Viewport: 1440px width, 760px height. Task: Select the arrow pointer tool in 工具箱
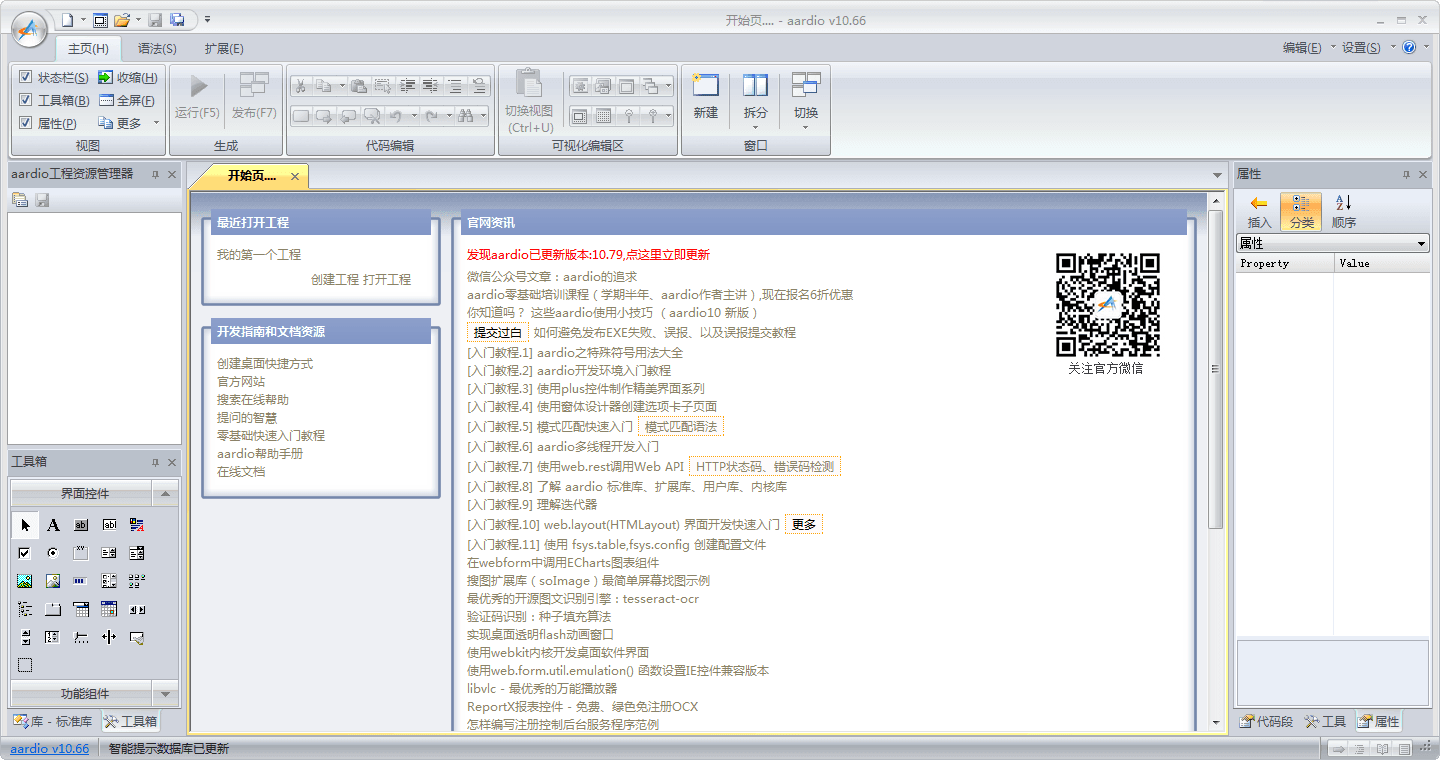[x=25, y=525]
